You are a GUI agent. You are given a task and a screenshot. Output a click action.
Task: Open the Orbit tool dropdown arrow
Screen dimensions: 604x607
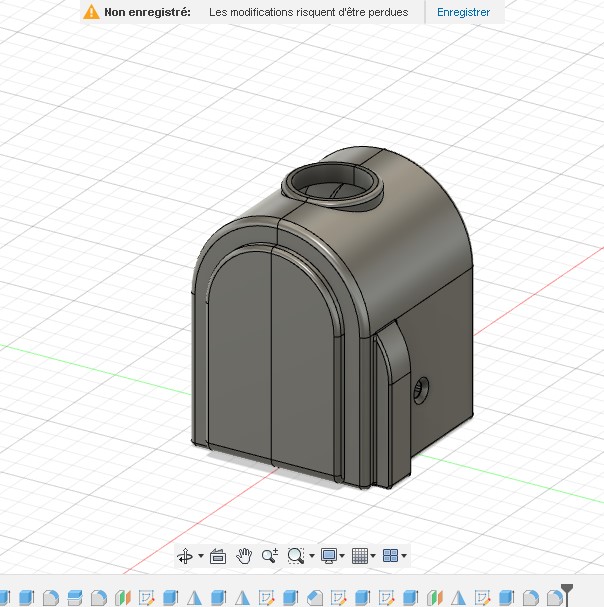201,556
